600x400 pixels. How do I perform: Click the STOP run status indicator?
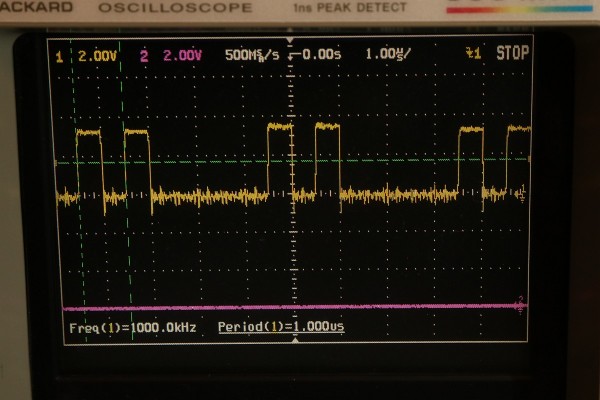pyautogui.click(x=513, y=54)
